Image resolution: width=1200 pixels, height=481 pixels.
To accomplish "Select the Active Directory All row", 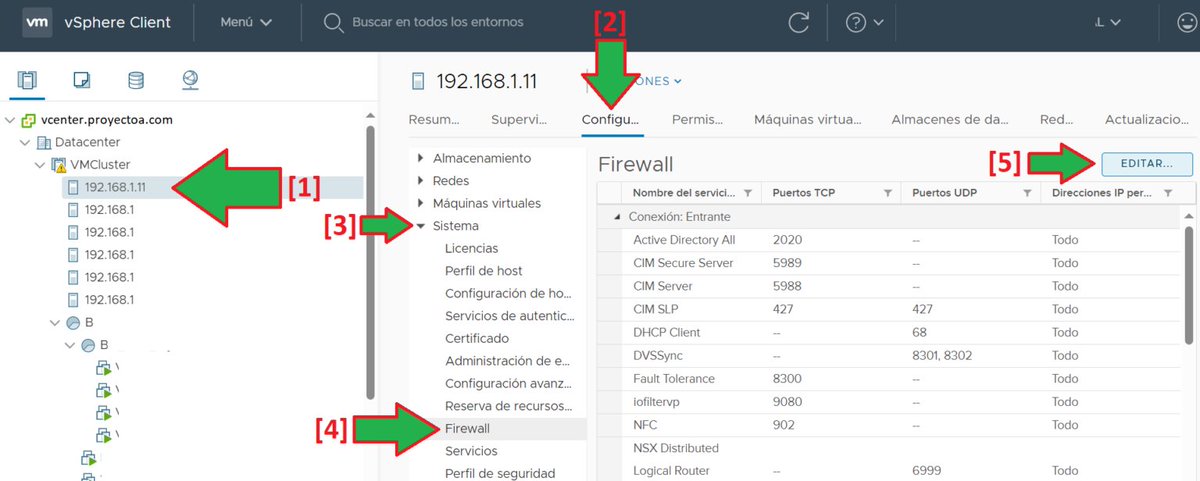I will pyautogui.click(x=889, y=240).
